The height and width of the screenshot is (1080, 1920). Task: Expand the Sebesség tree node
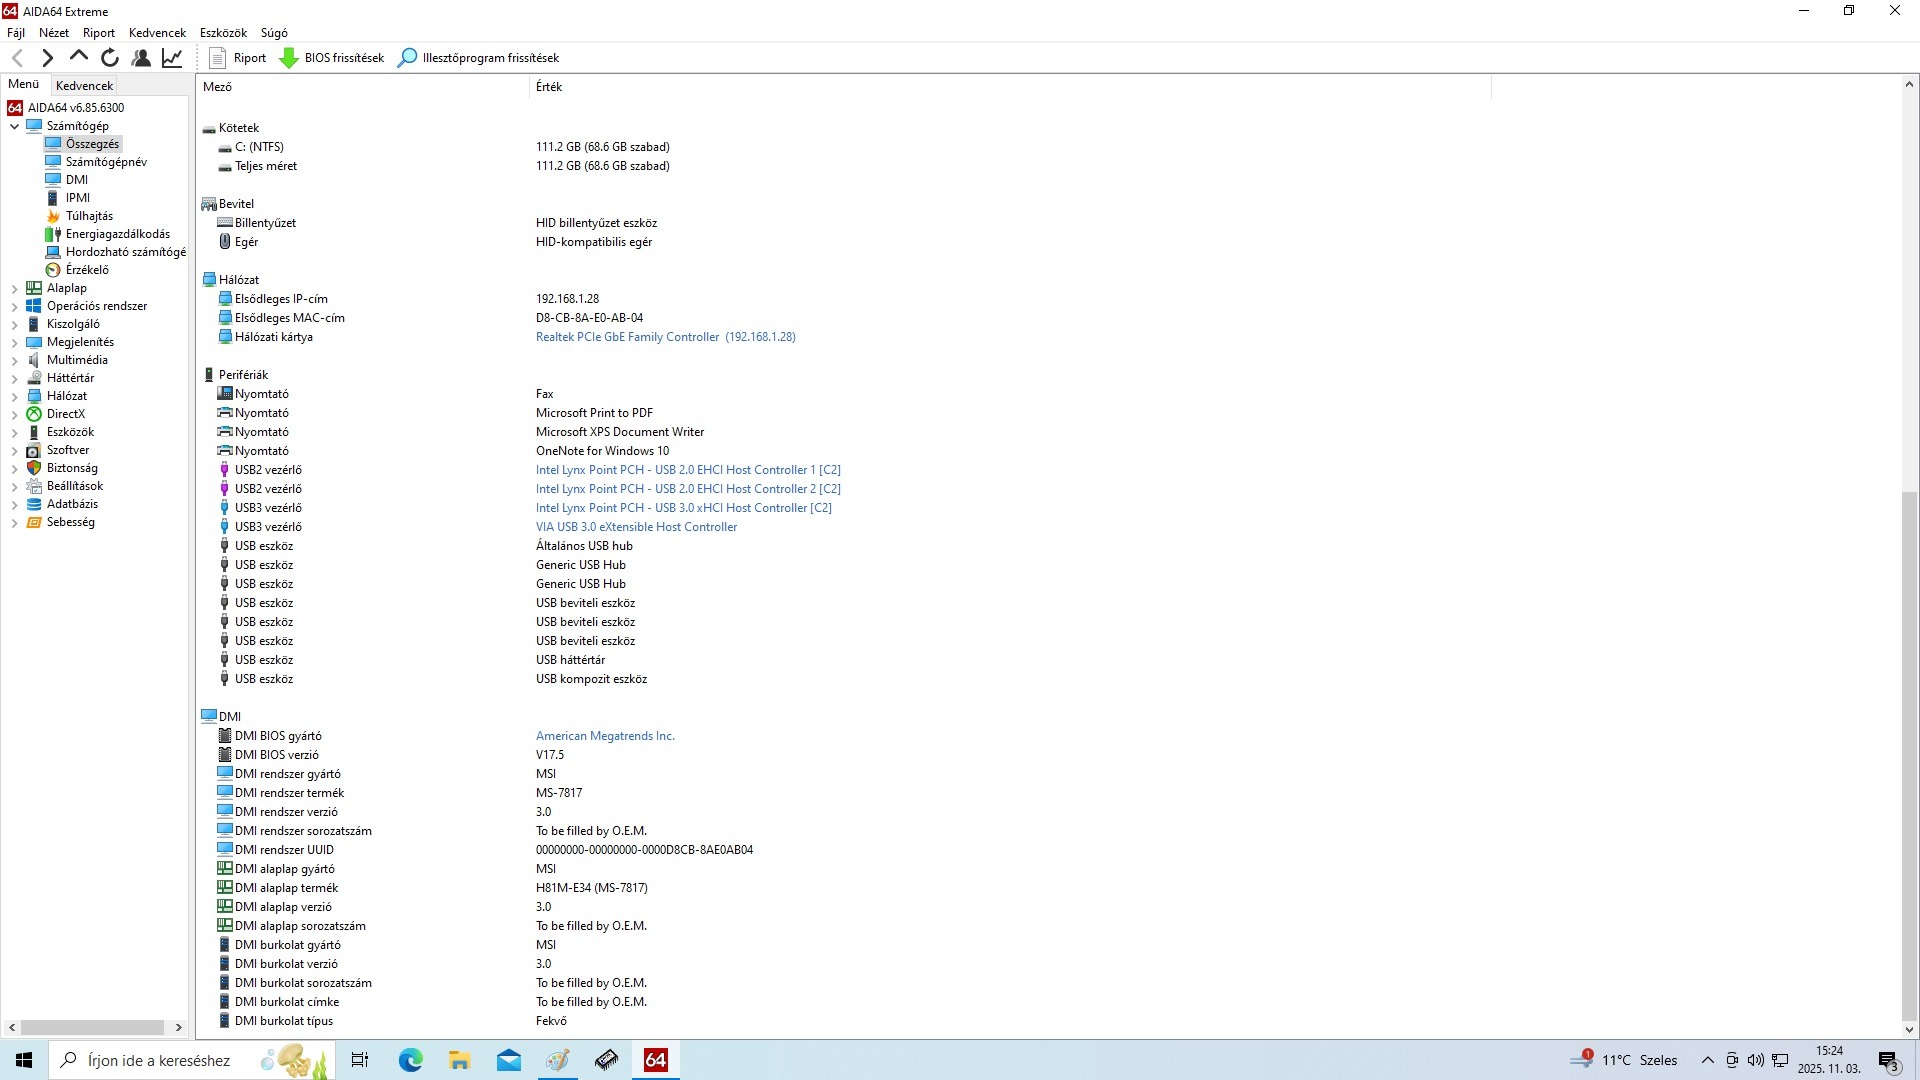14,523
